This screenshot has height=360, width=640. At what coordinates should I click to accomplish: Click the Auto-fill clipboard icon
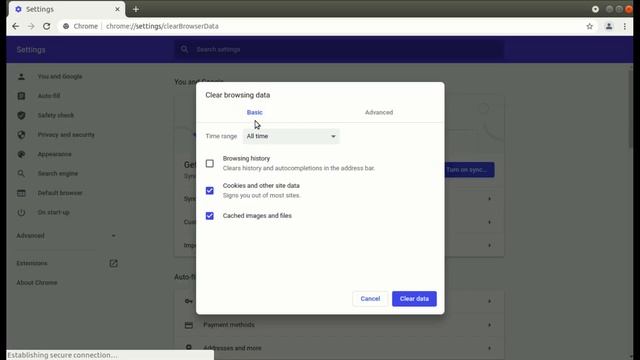(x=21, y=96)
